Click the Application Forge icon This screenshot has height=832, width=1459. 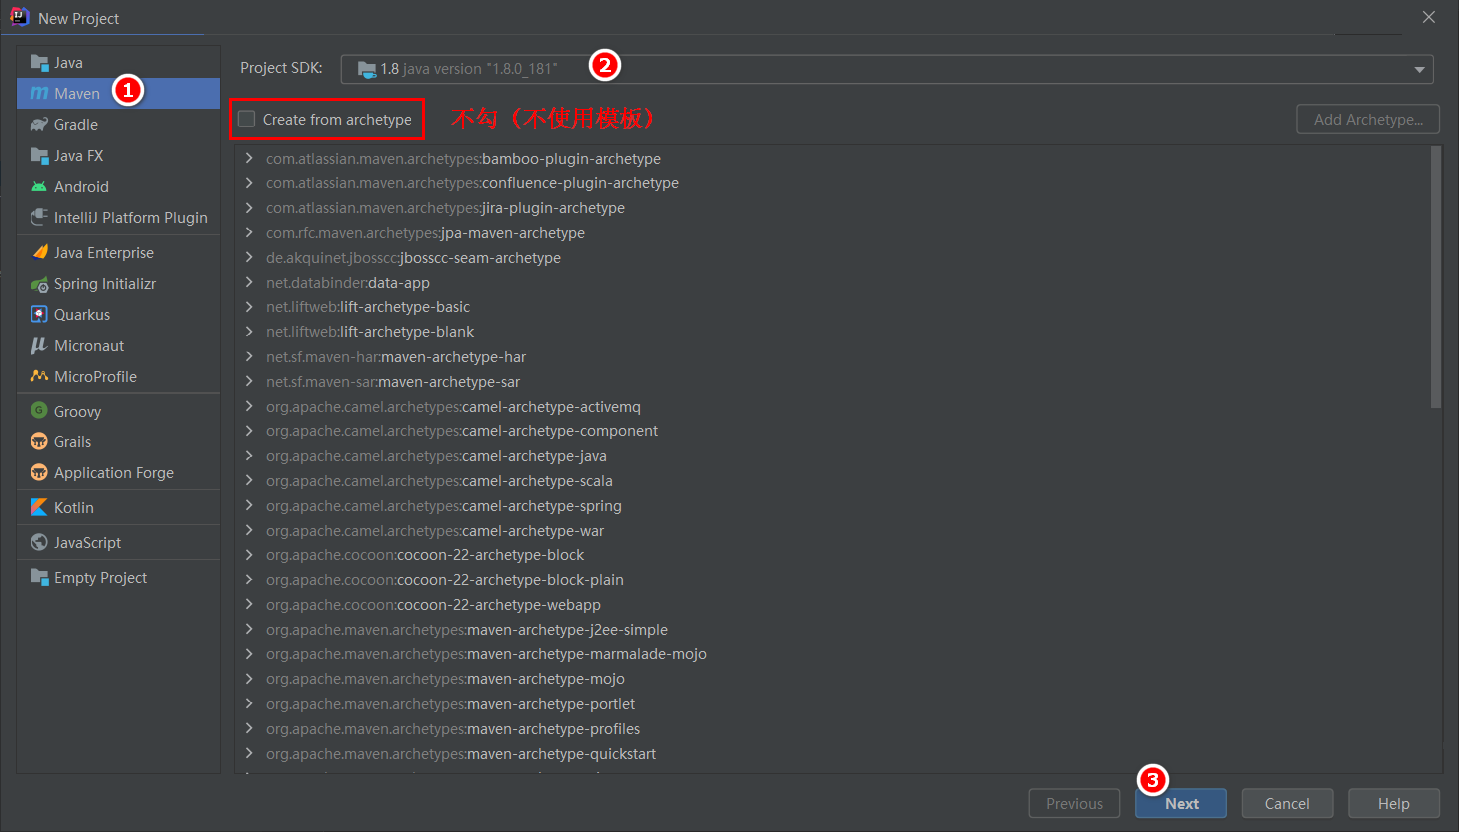pyautogui.click(x=39, y=473)
